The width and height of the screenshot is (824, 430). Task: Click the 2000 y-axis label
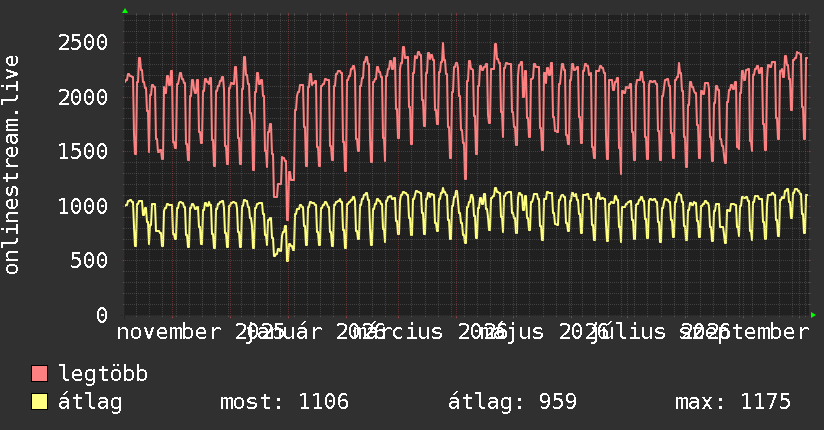click(x=83, y=97)
